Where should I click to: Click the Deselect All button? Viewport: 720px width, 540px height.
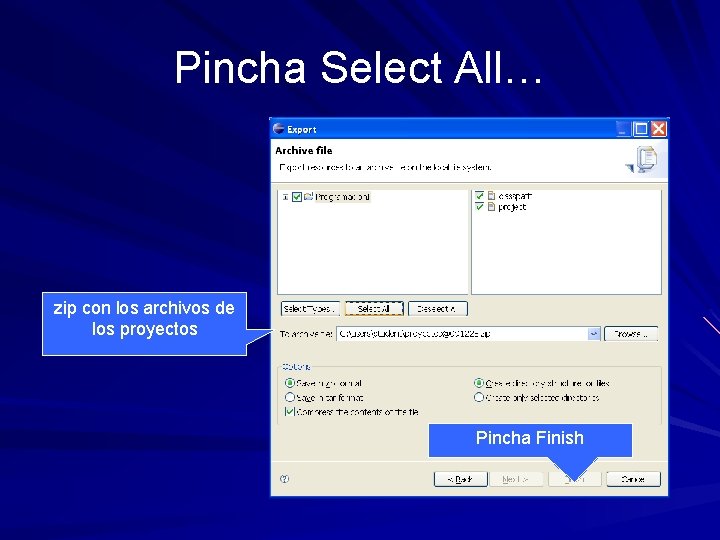(x=438, y=309)
